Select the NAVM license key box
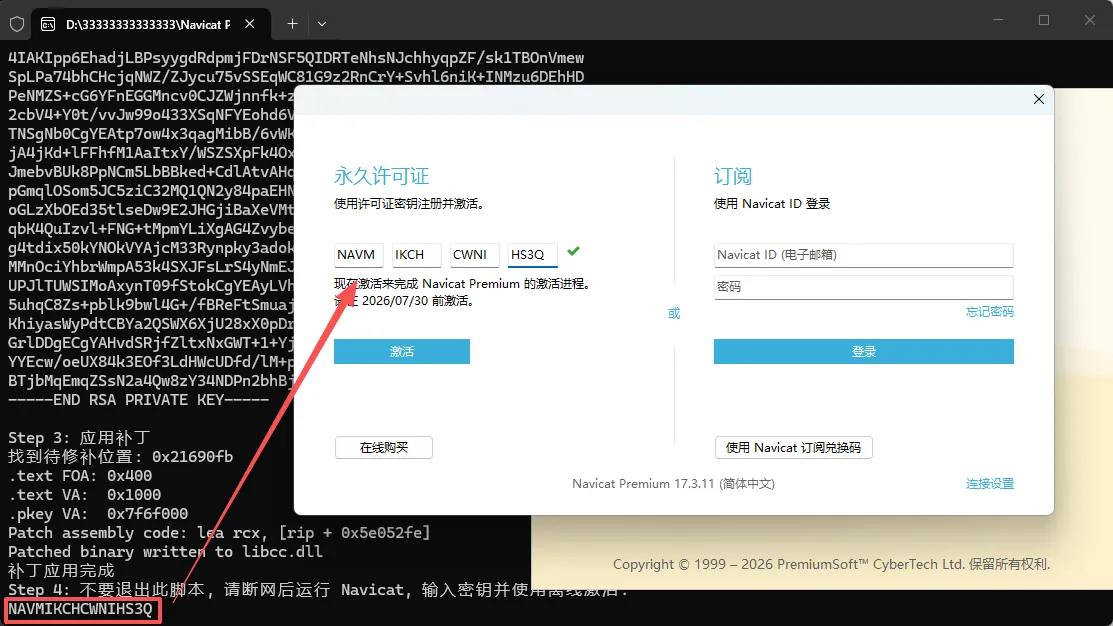1113x626 pixels. (358, 255)
